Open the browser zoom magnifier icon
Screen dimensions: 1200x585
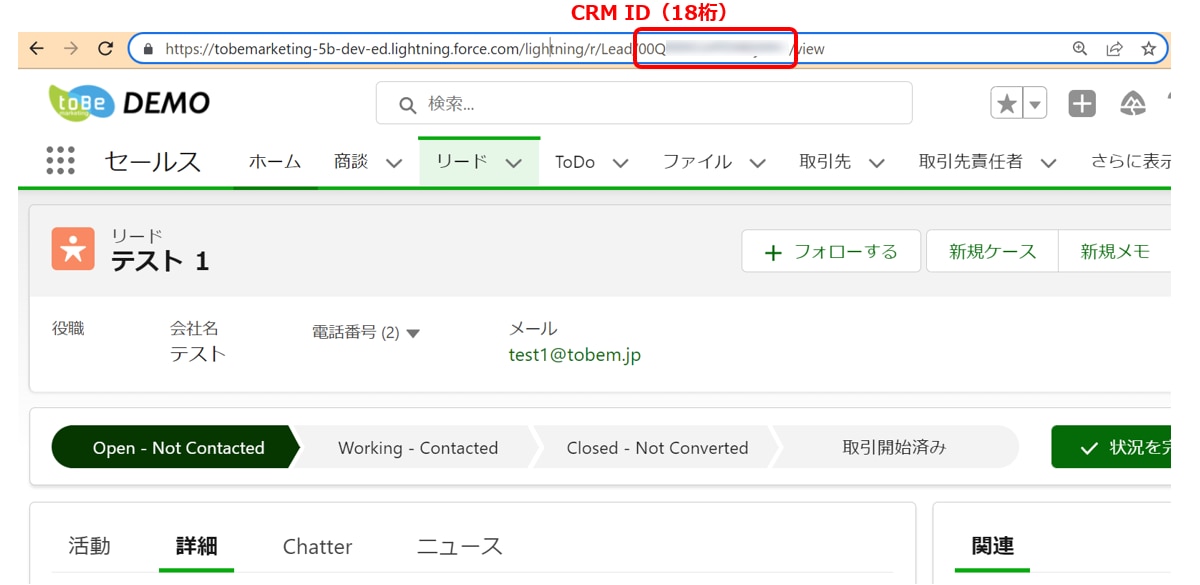(x=1080, y=48)
